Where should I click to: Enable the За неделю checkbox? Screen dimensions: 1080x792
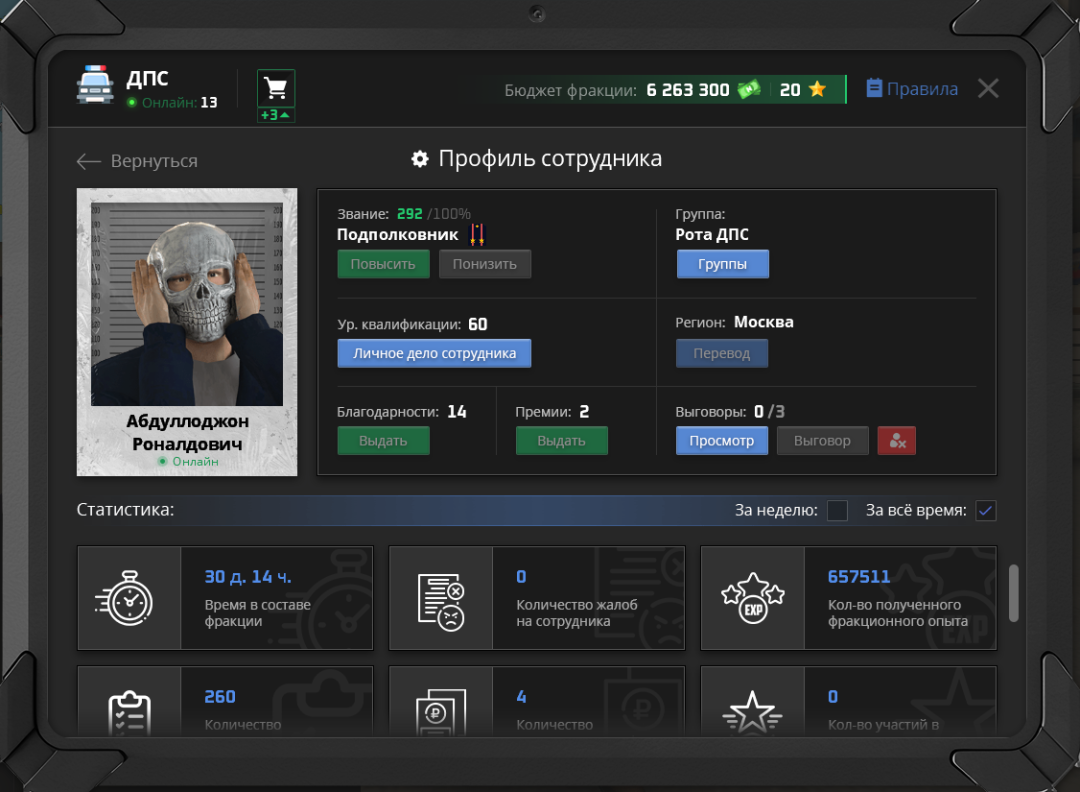click(x=837, y=511)
